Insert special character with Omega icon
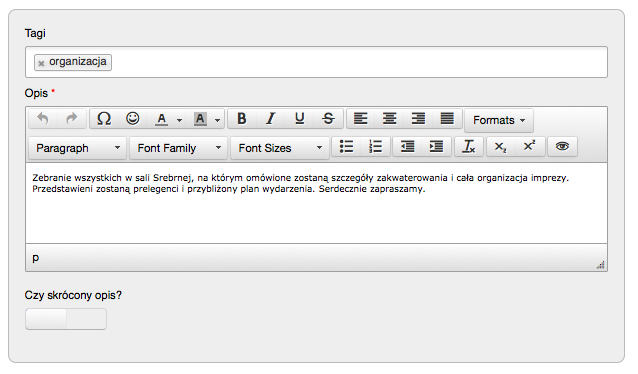The width and height of the screenshot is (638, 374). (104, 119)
